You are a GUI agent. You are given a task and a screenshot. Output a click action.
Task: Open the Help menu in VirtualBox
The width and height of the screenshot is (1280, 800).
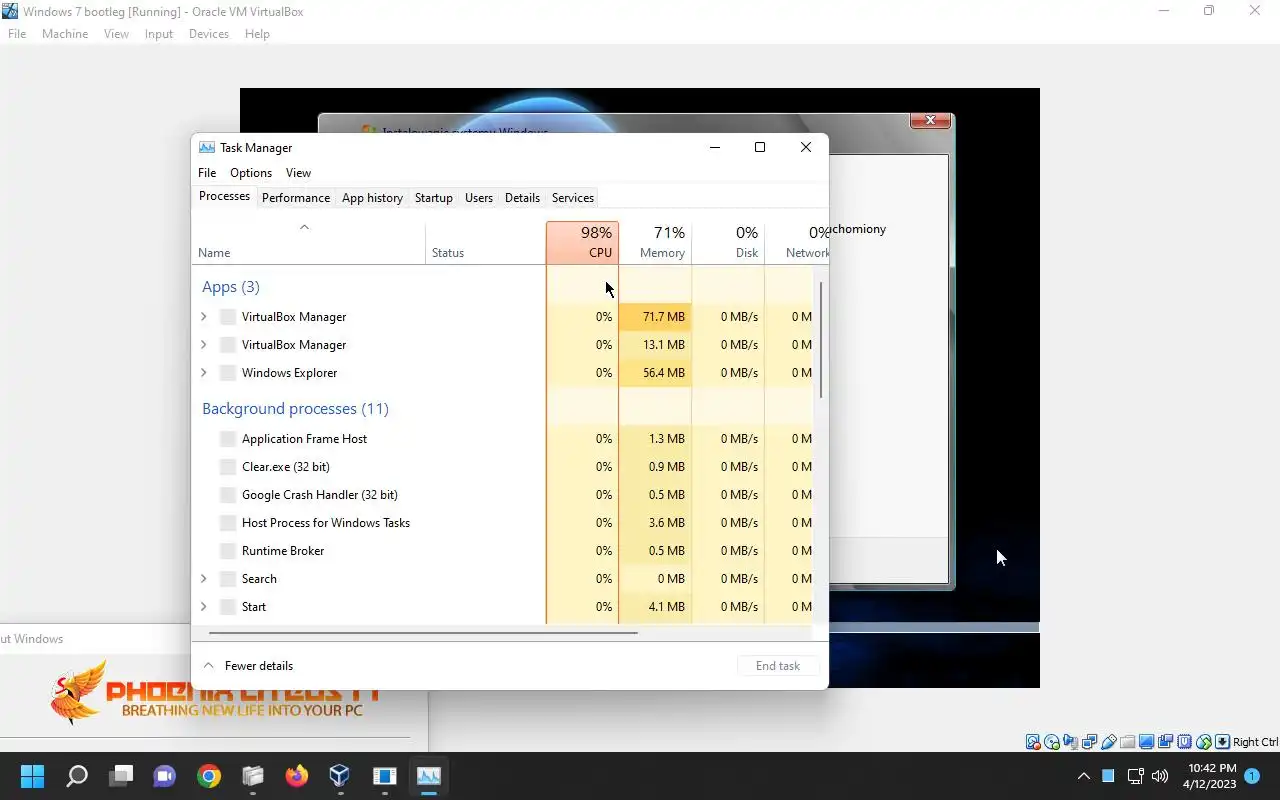(257, 34)
